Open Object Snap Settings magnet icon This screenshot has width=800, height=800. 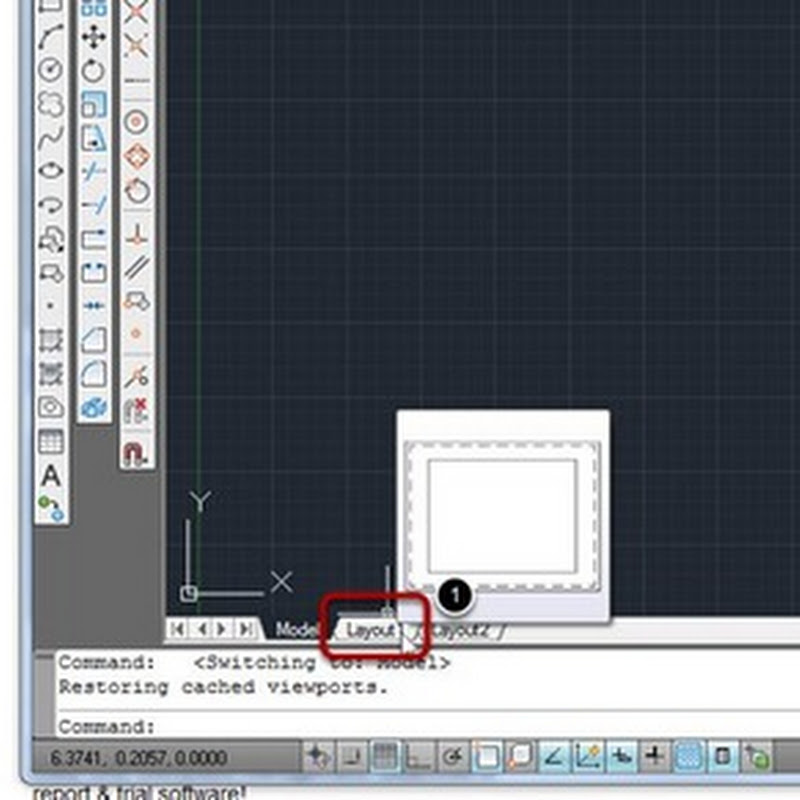click(137, 453)
